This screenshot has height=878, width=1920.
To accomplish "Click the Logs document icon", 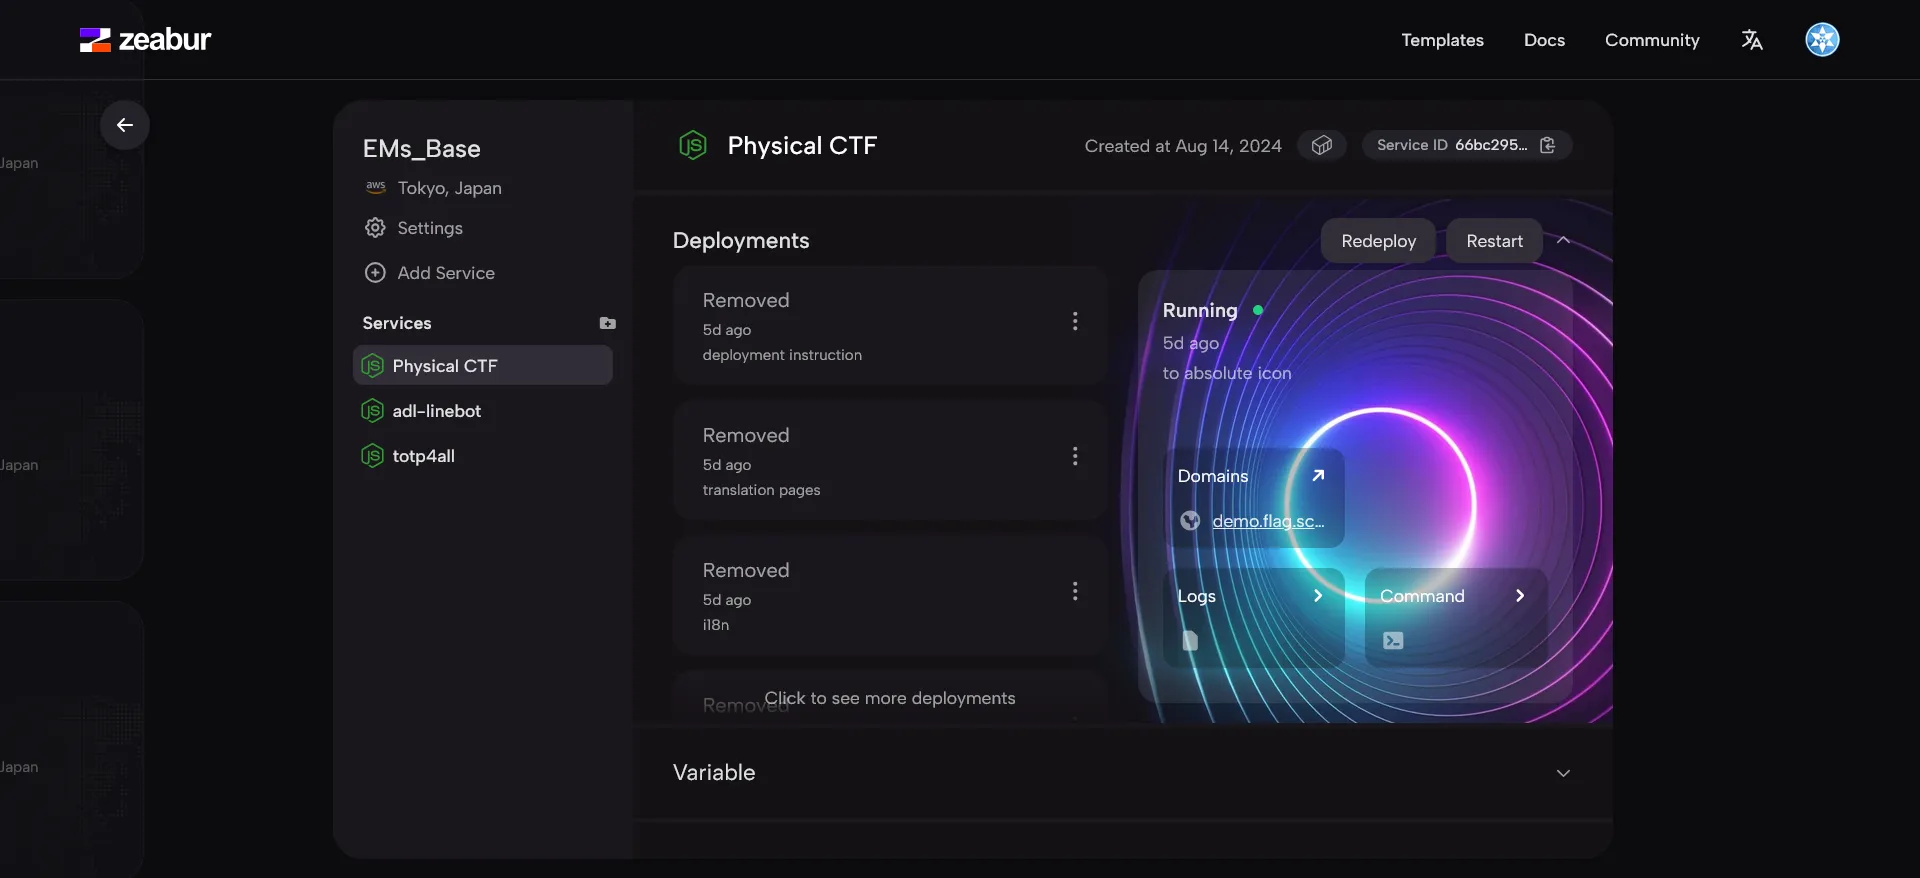I will [x=1190, y=640].
